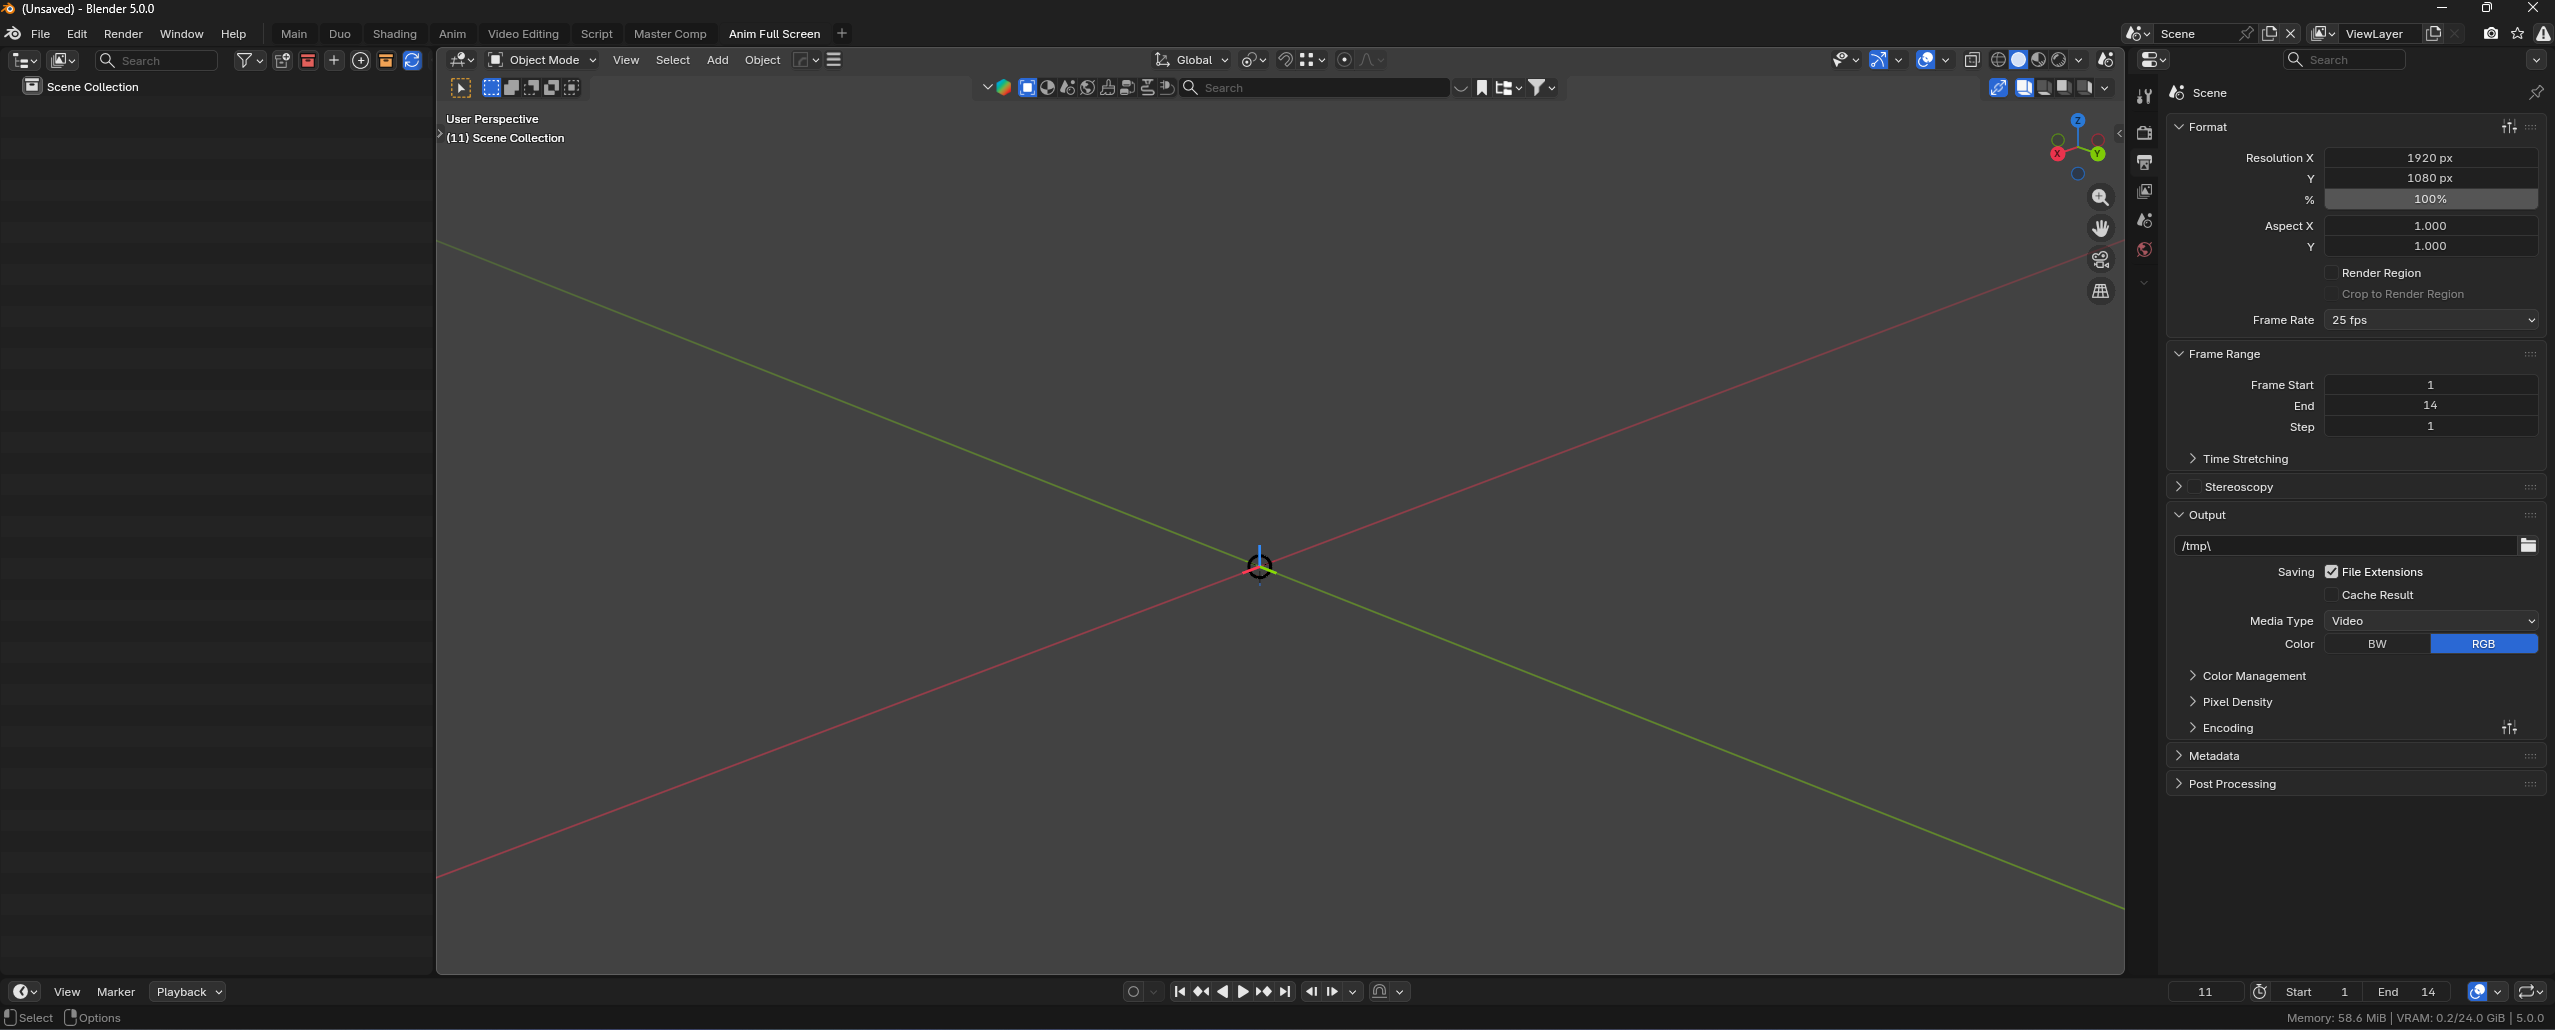Open the Output properties printer tab icon
The image size is (2555, 1030).
2144,162
